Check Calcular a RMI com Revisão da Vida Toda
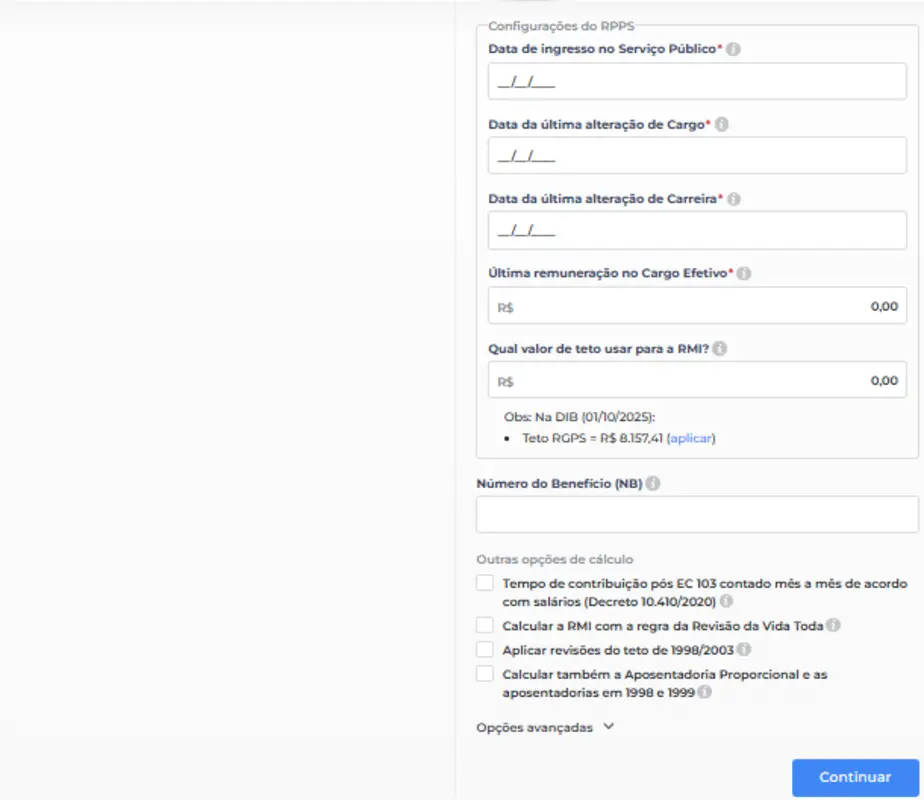The height and width of the screenshot is (800, 924). pyautogui.click(x=485, y=626)
